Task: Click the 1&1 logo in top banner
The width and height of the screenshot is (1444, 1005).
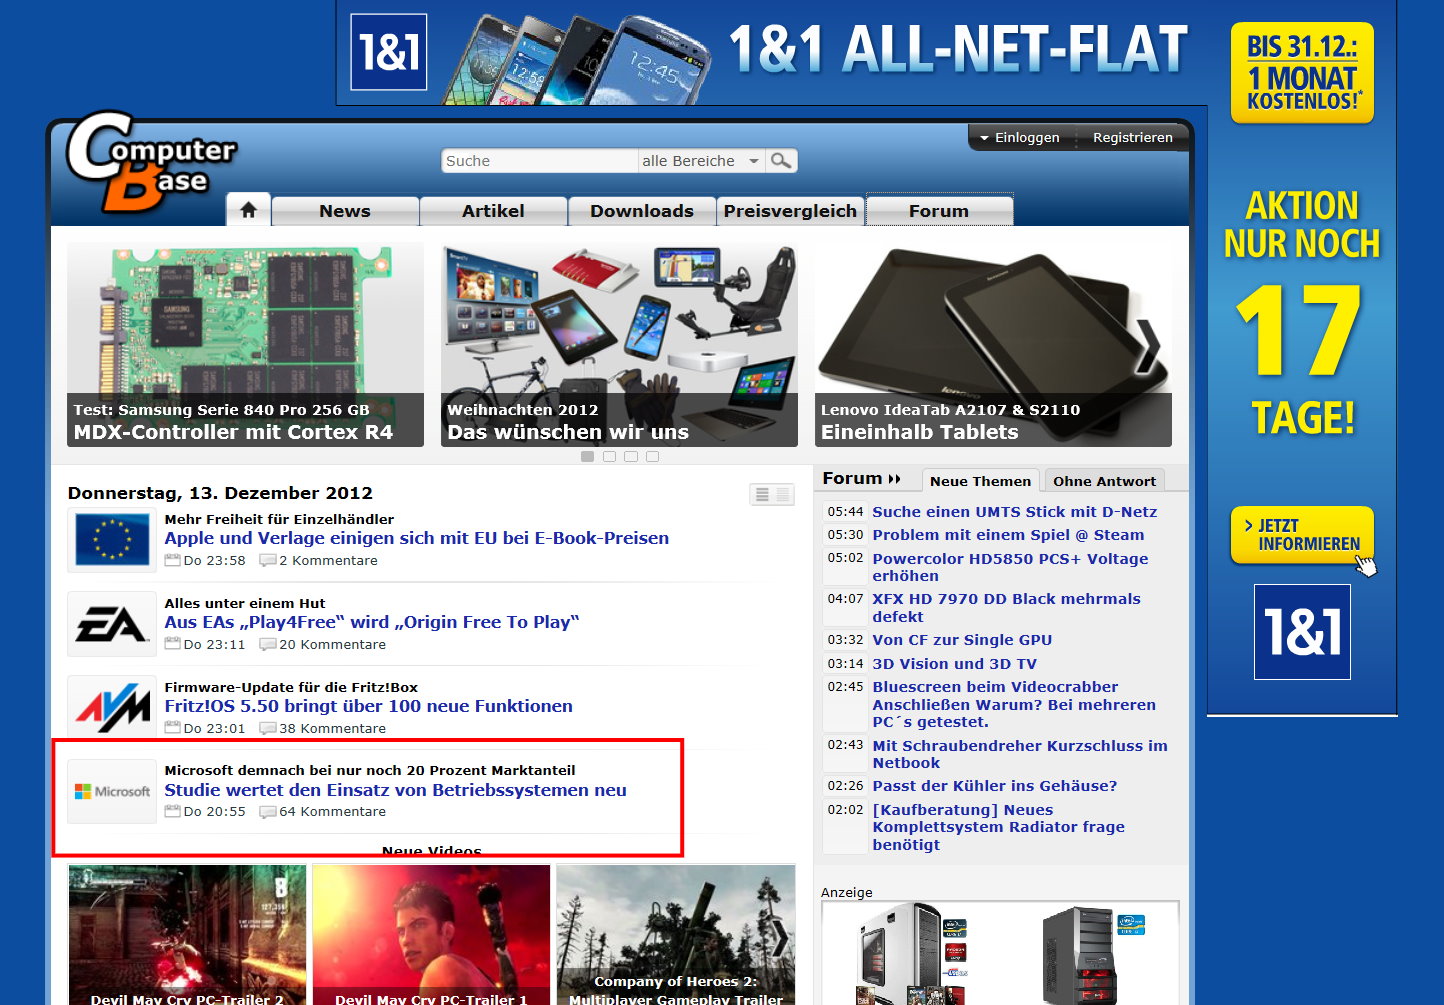Action: 389,52
